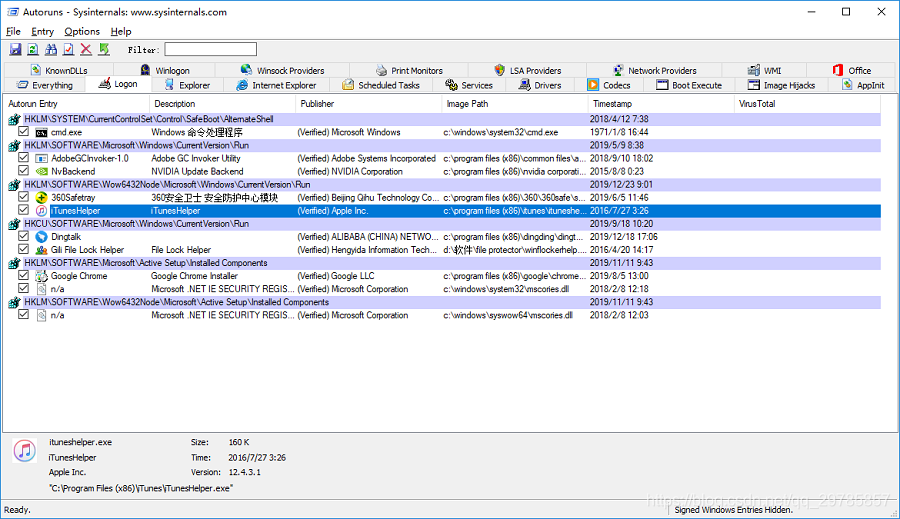Uncheck the Google Chrome entry checkbox
The image size is (900, 519).
pos(24,275)
